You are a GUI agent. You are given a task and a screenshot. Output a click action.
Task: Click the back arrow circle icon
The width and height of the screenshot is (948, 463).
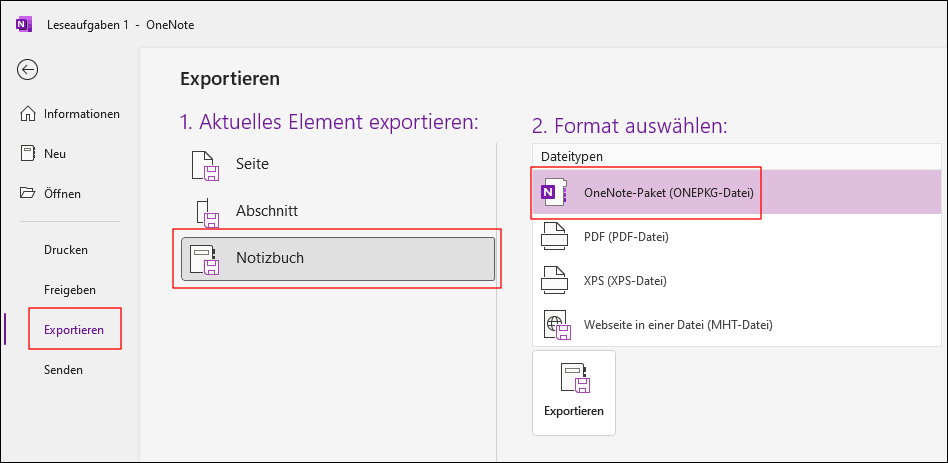pos(27,70)
